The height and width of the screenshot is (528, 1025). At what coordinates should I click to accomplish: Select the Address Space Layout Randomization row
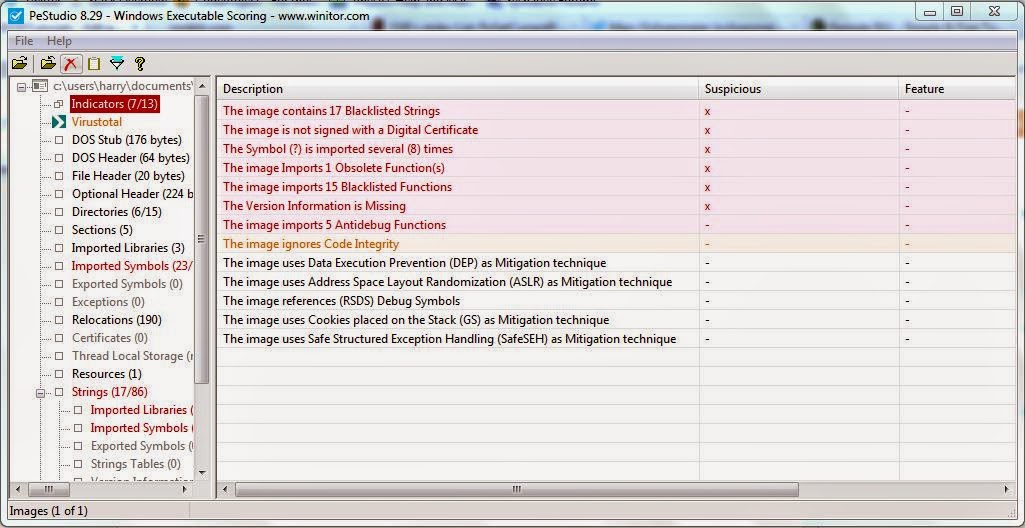click(616, 282)
